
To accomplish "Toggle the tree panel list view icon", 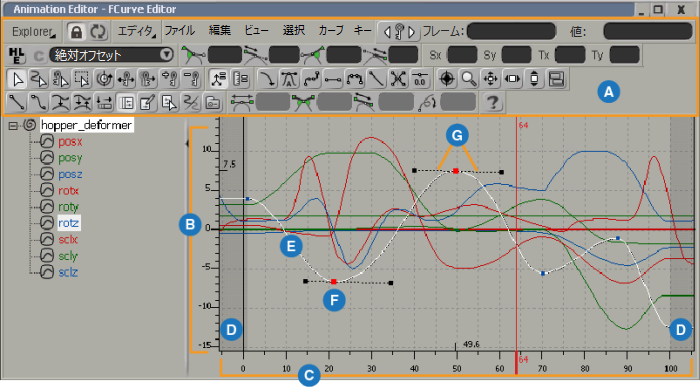I will coord(126,103).
